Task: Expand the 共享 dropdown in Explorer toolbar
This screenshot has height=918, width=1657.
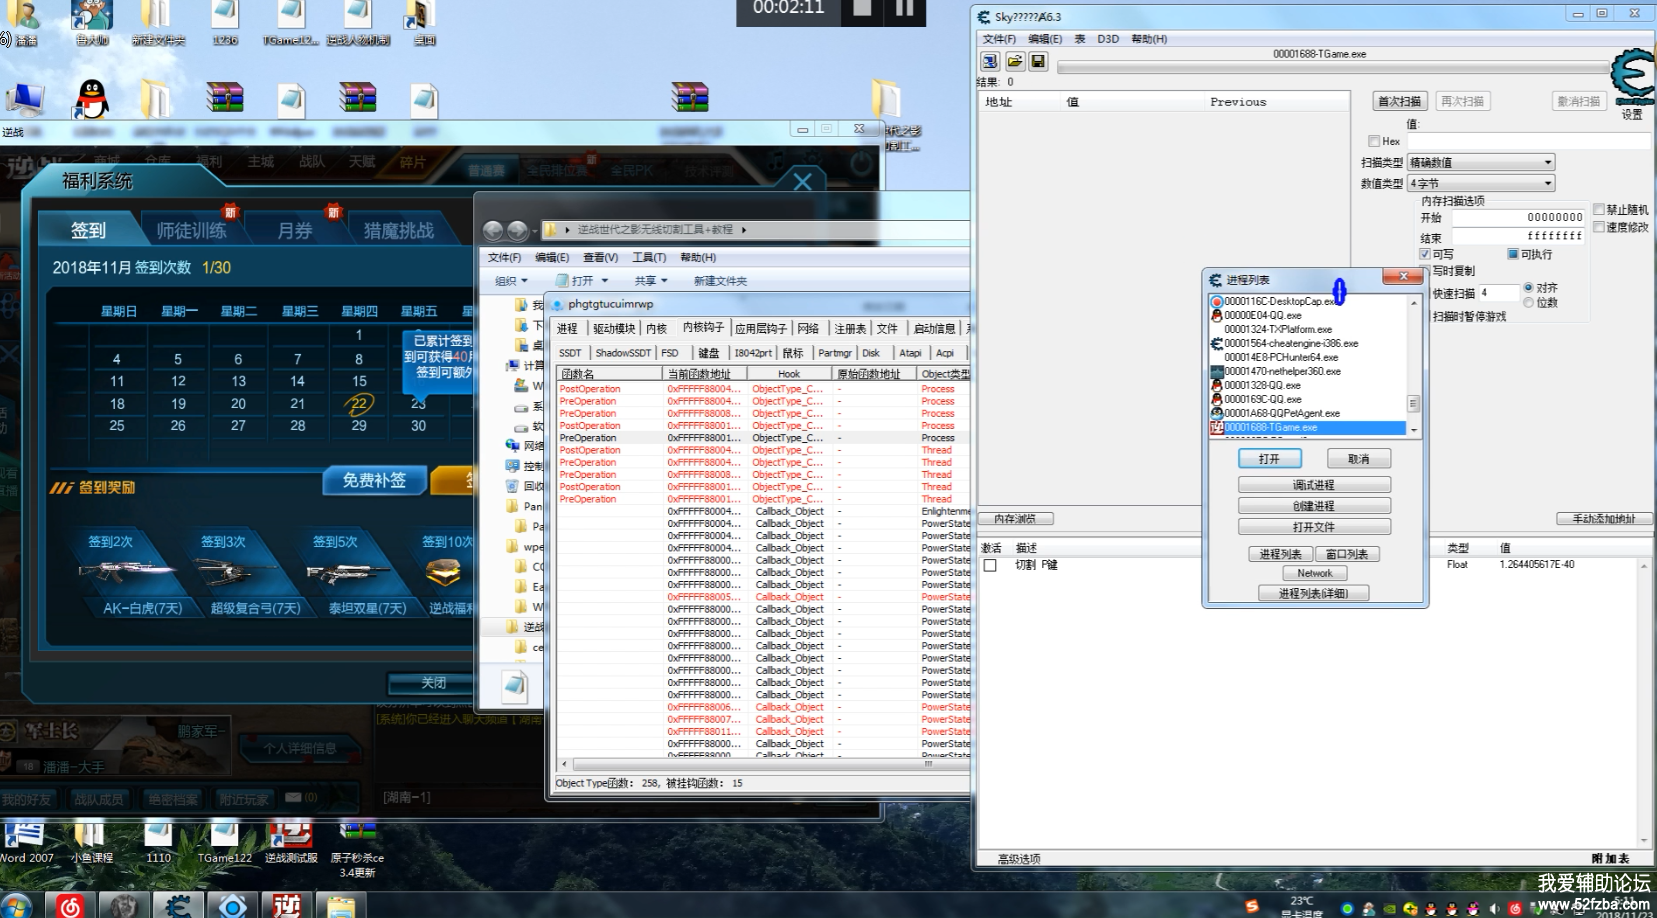Action: pos(650,281)
